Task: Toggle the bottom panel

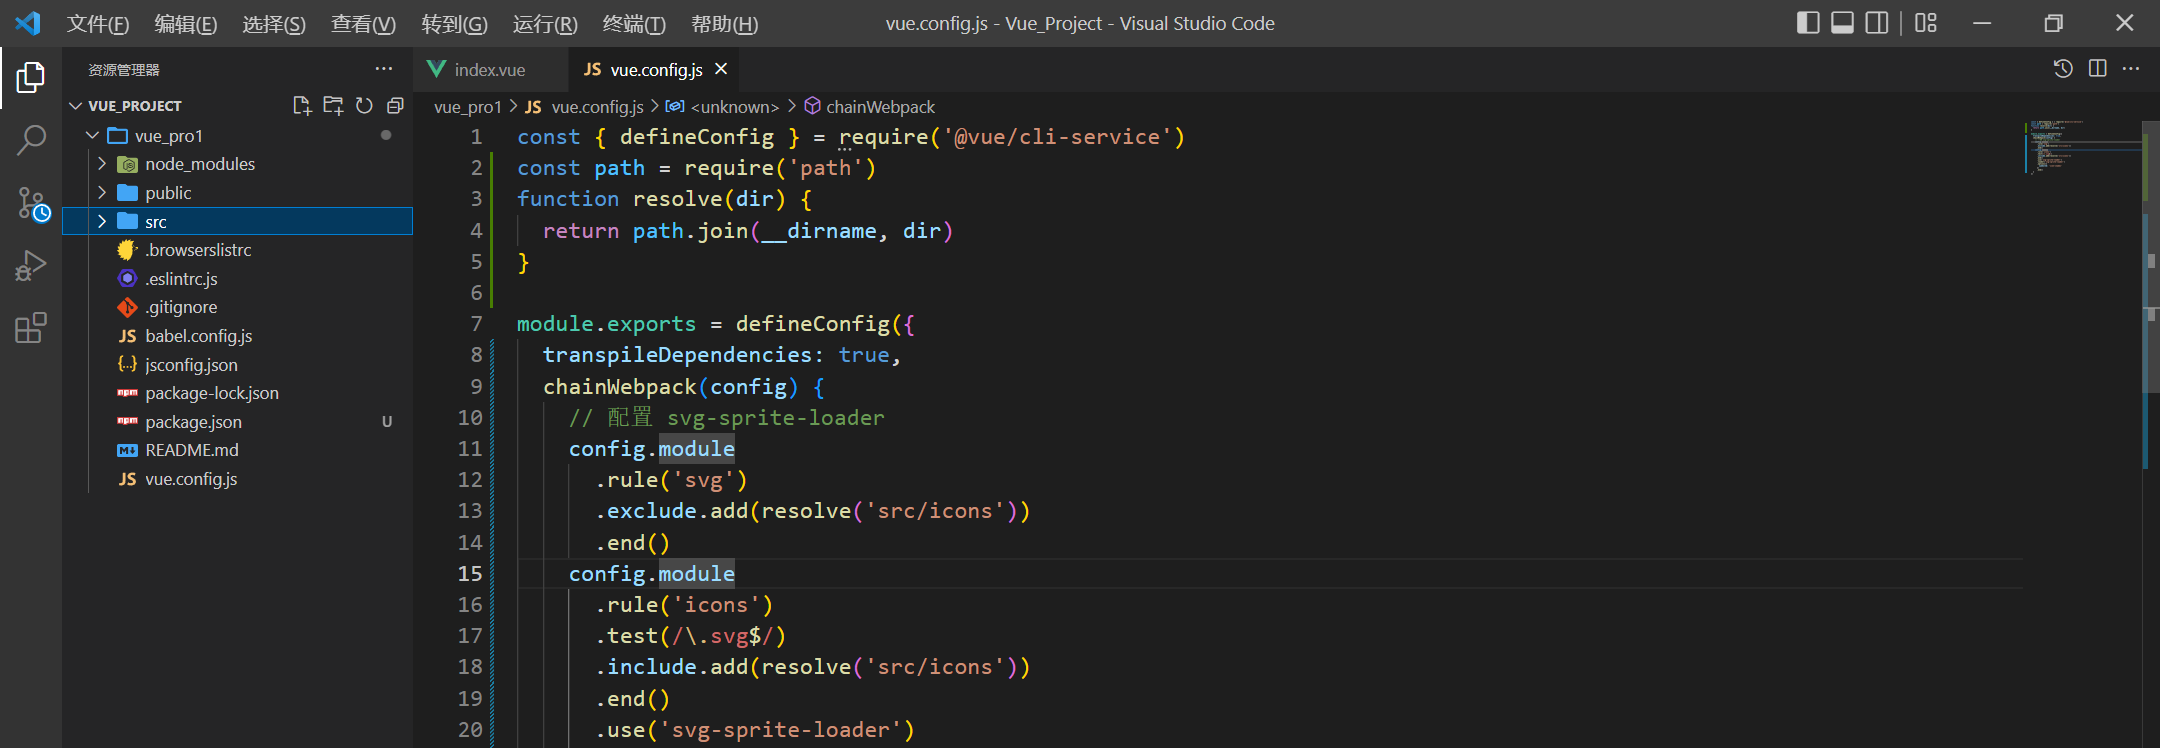Action: (1843, 23)
